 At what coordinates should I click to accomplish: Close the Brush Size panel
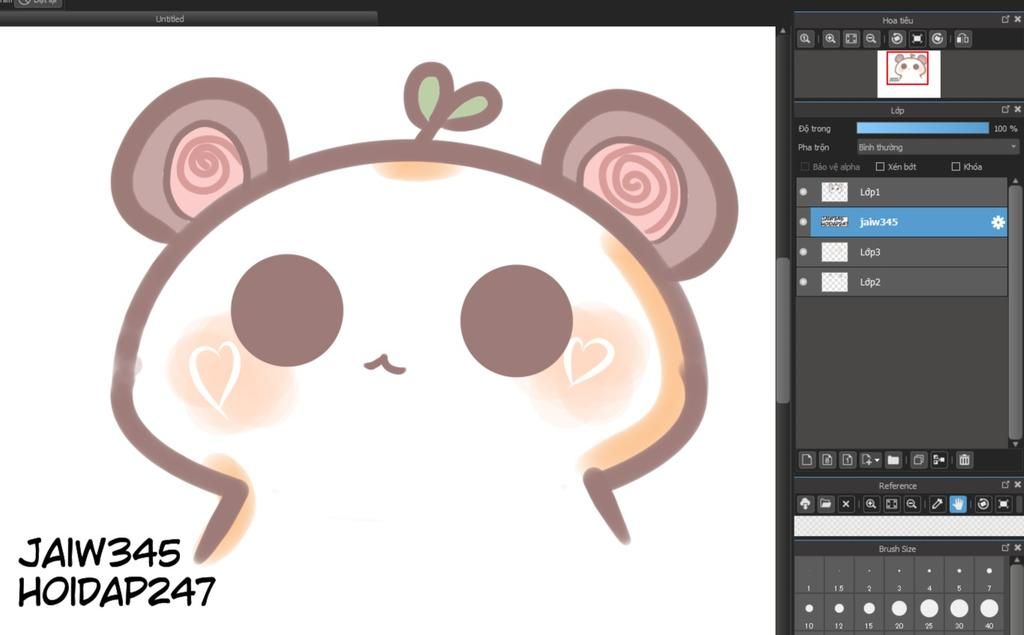[x=1017, y=548]
